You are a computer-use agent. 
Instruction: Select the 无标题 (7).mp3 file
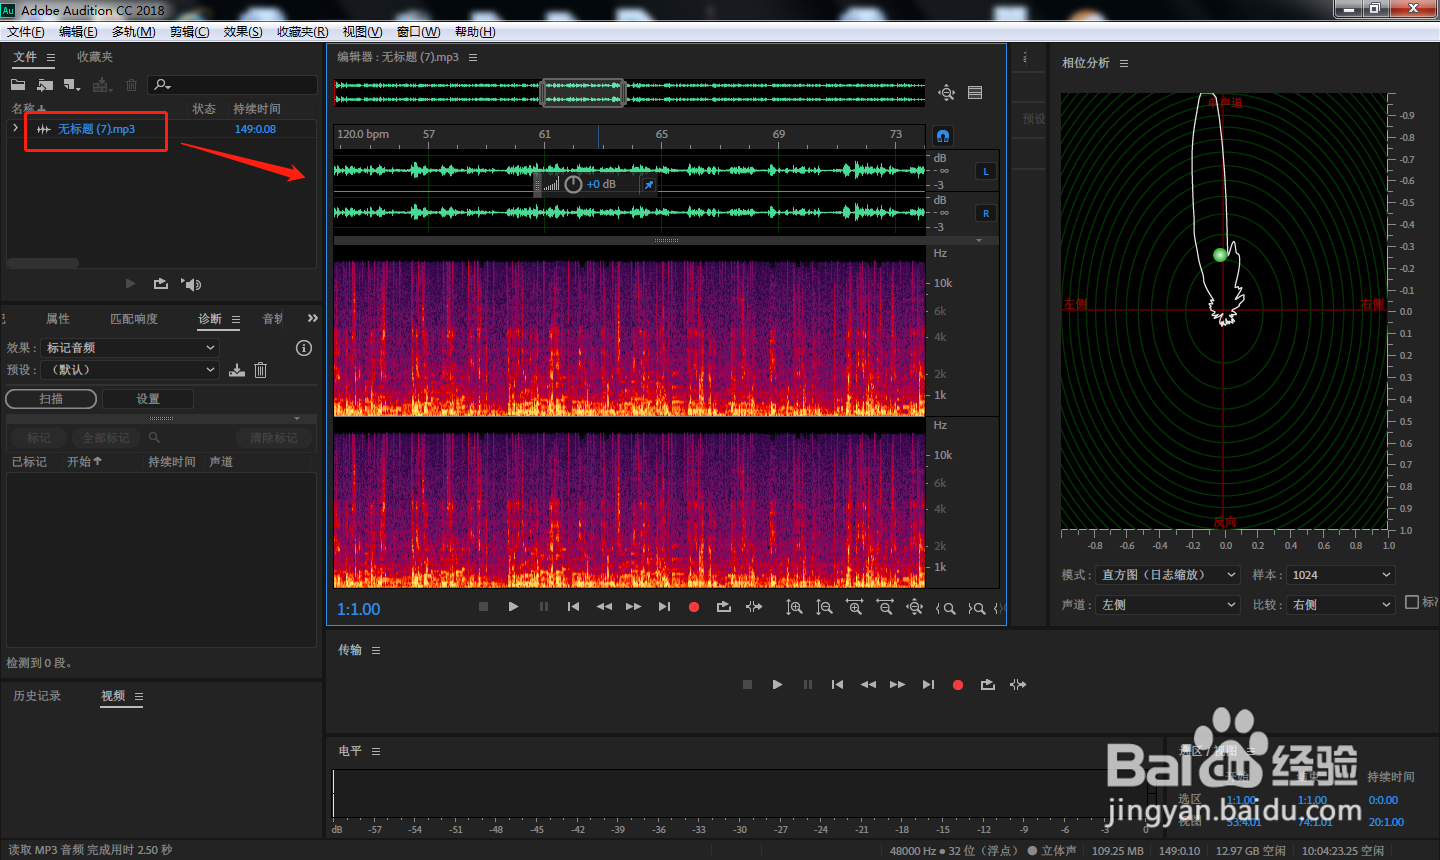[x=96, y=129]
